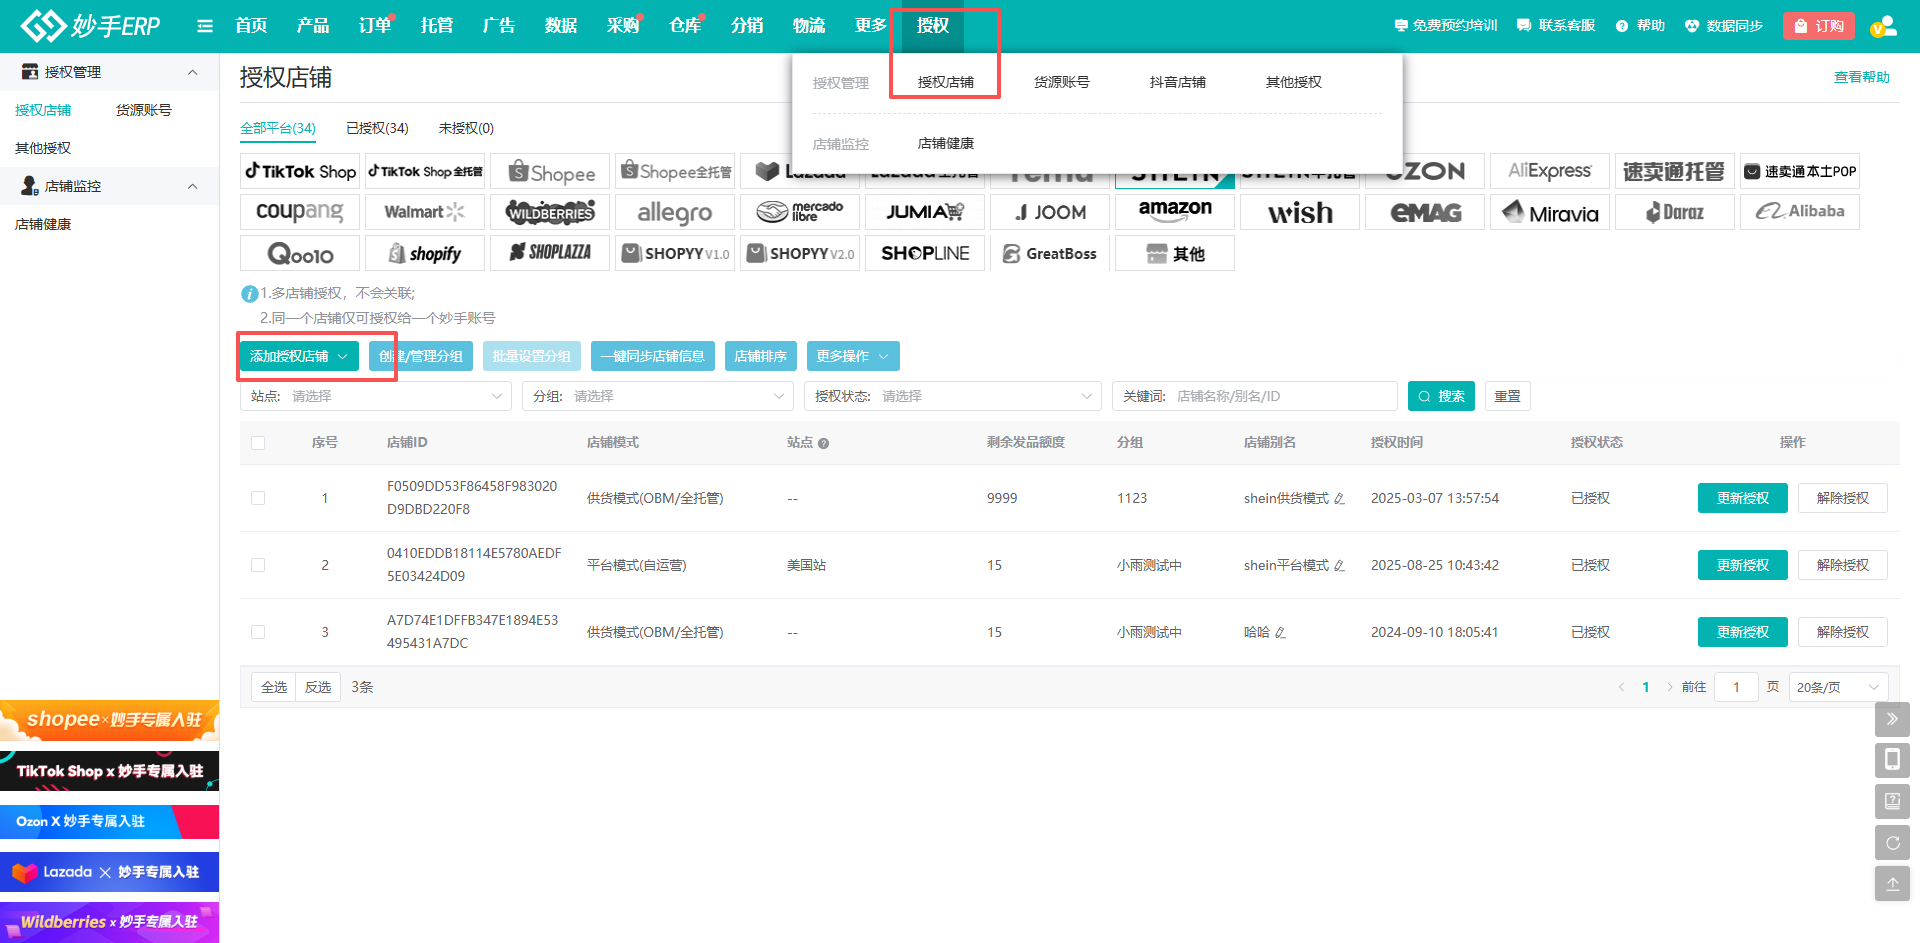Click the site column help question icon
Viewport: 1920px width, 943px height.
point(823,443)
